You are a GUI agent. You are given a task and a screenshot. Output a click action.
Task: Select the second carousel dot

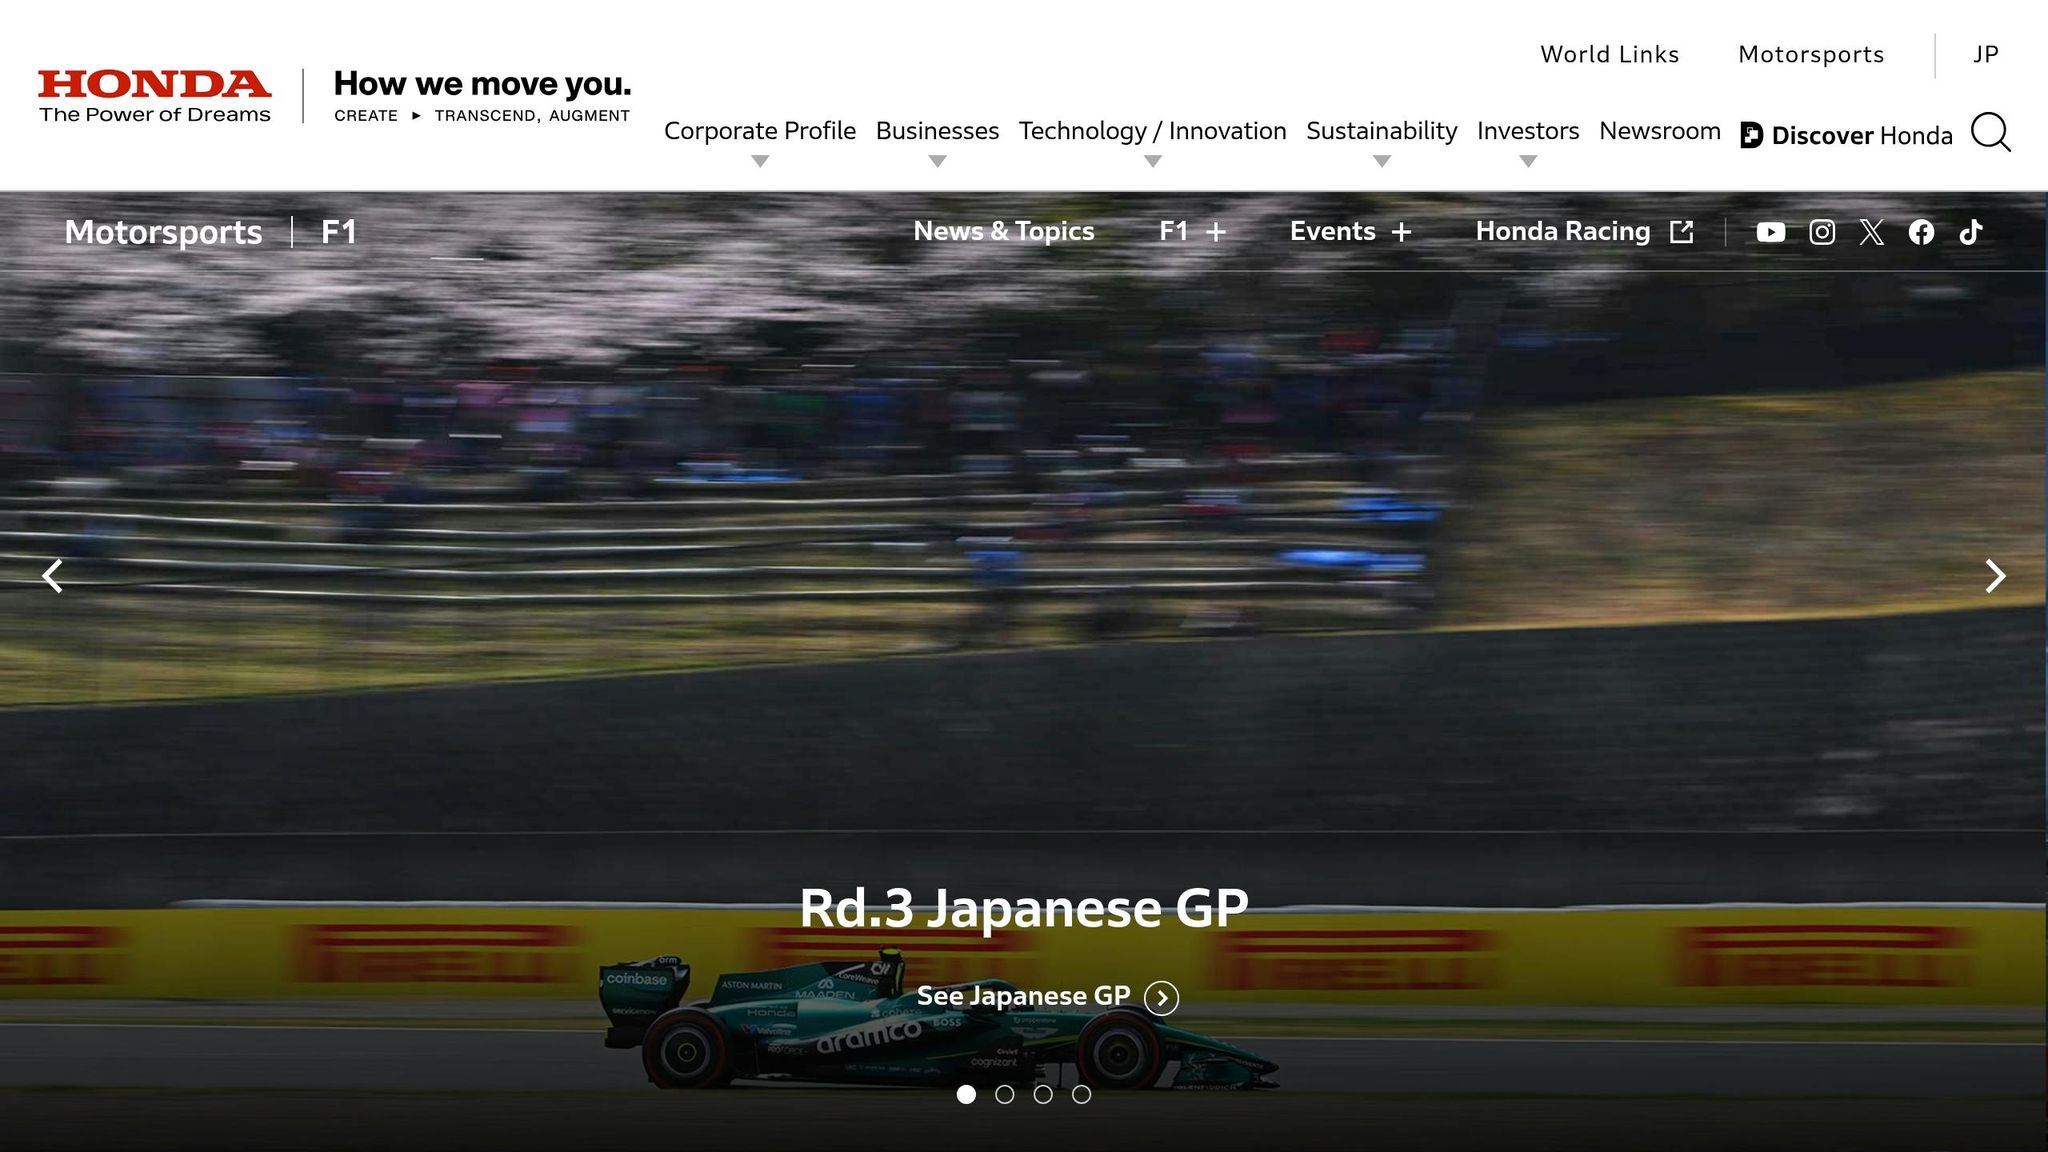pyautogui.click(x=1004, y=1095)
